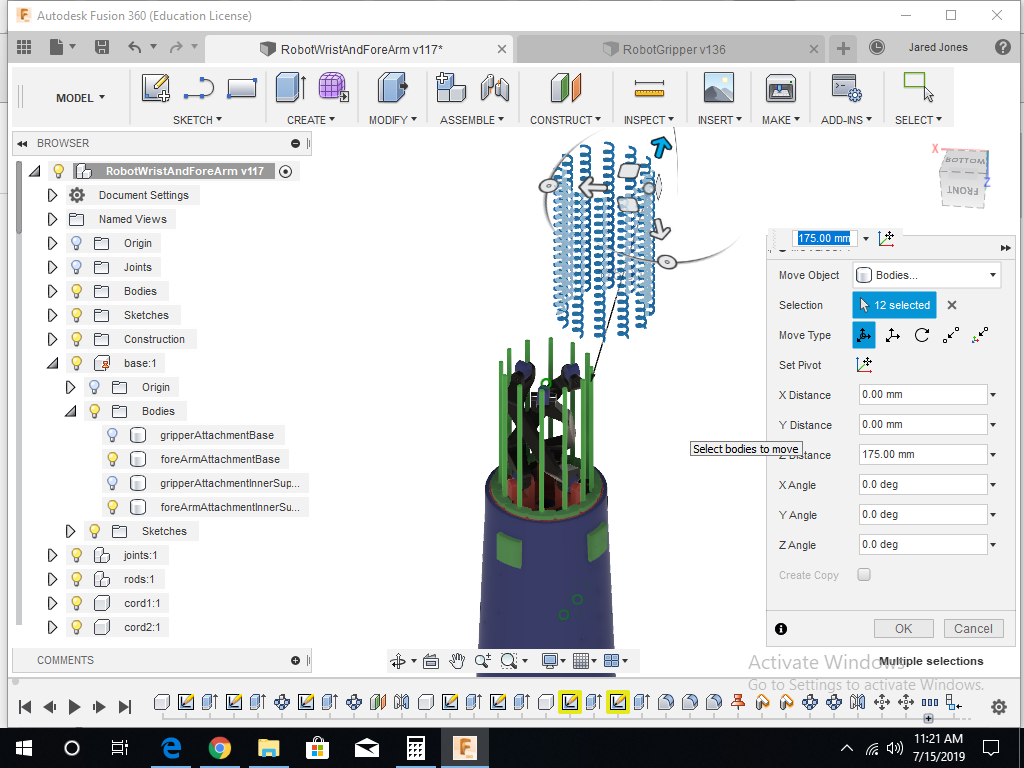Toggle visibility of rods:1 component
Viewport: 1024px width, 768px height.
click(76, 579)
